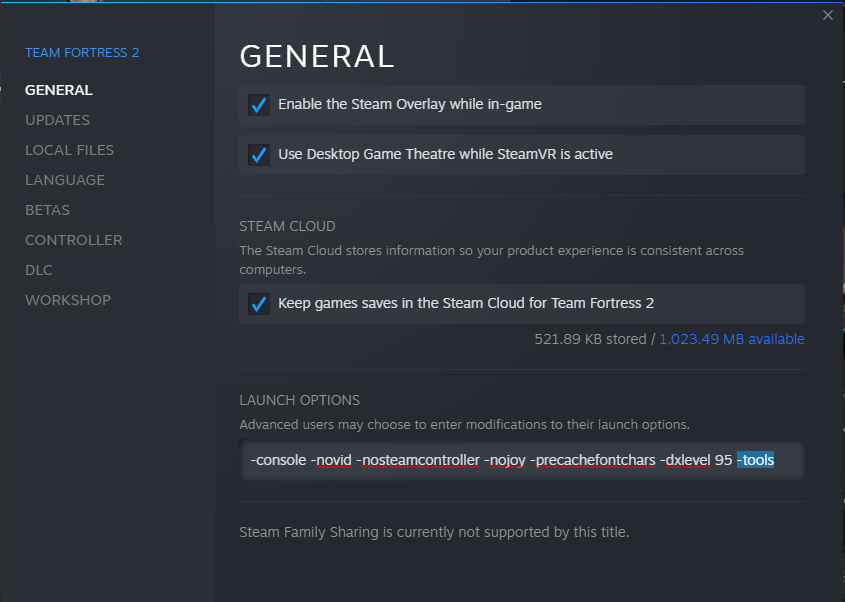Click the TEAM FORTRESS 2 title link

[x=82, y=52]
